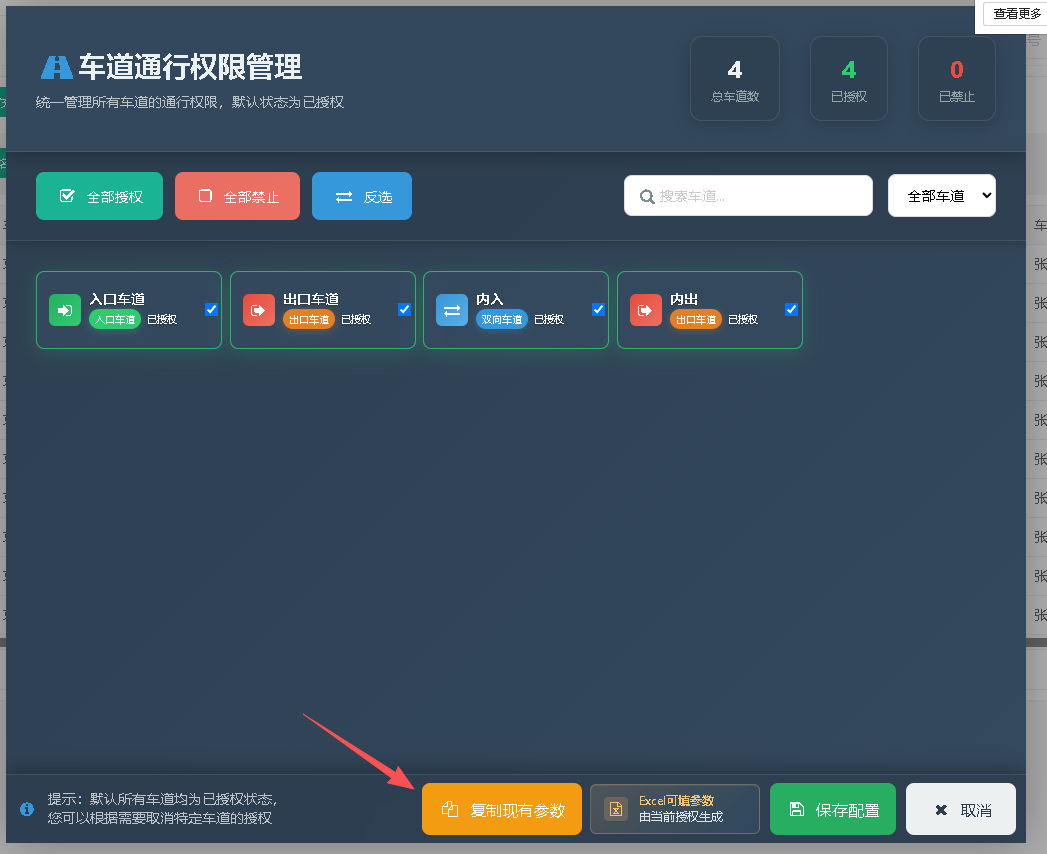Click the blue bidirectional icon on 内入 card
Screen dimensions: 1047x854
coord(452,310)
